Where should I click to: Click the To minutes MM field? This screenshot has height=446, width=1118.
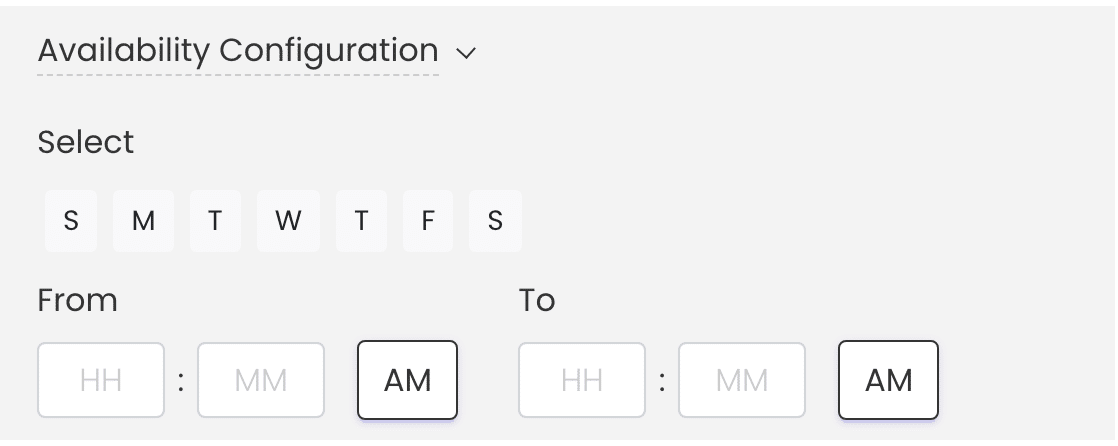742,380
